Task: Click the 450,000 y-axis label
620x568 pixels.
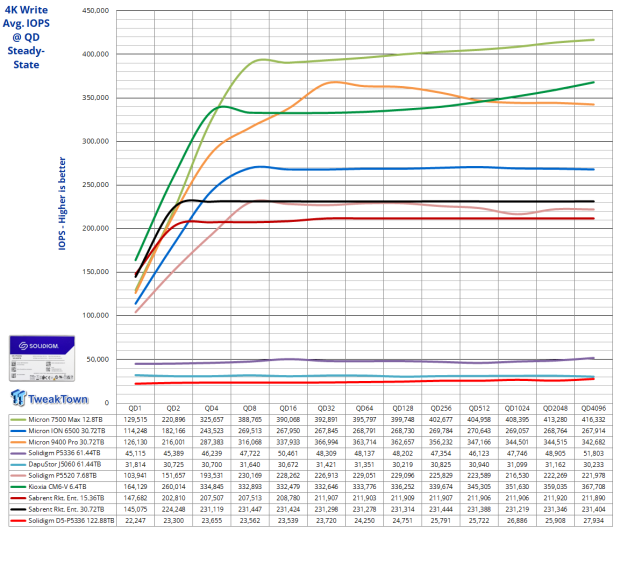Action: [x=96, y=11]
